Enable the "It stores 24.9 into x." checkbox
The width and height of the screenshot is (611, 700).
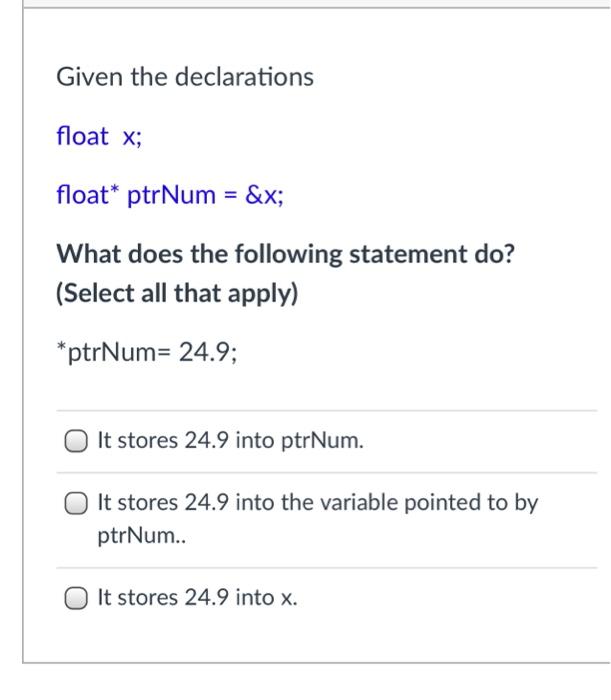tap(76, 598)
